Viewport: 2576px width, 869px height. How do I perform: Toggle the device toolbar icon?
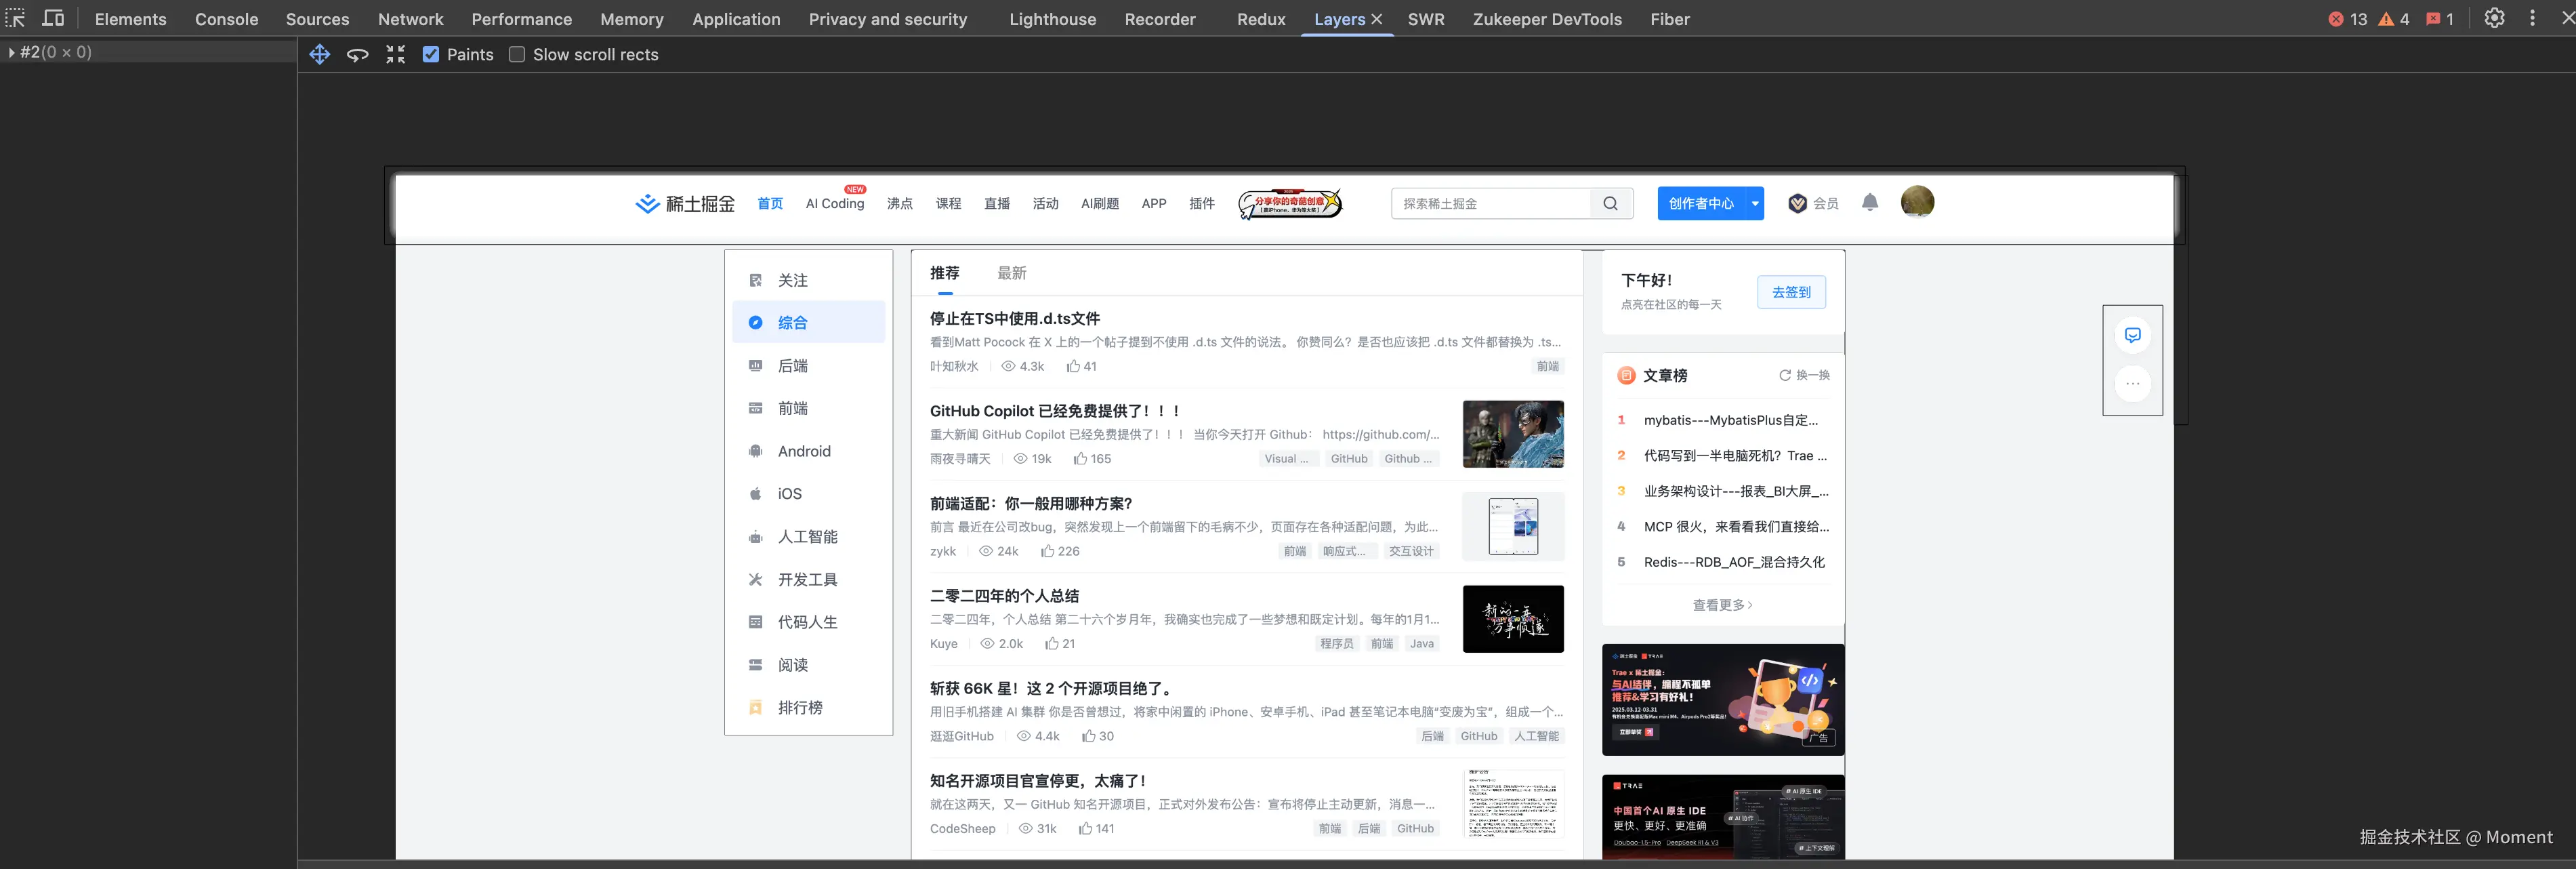click(53, 18)
